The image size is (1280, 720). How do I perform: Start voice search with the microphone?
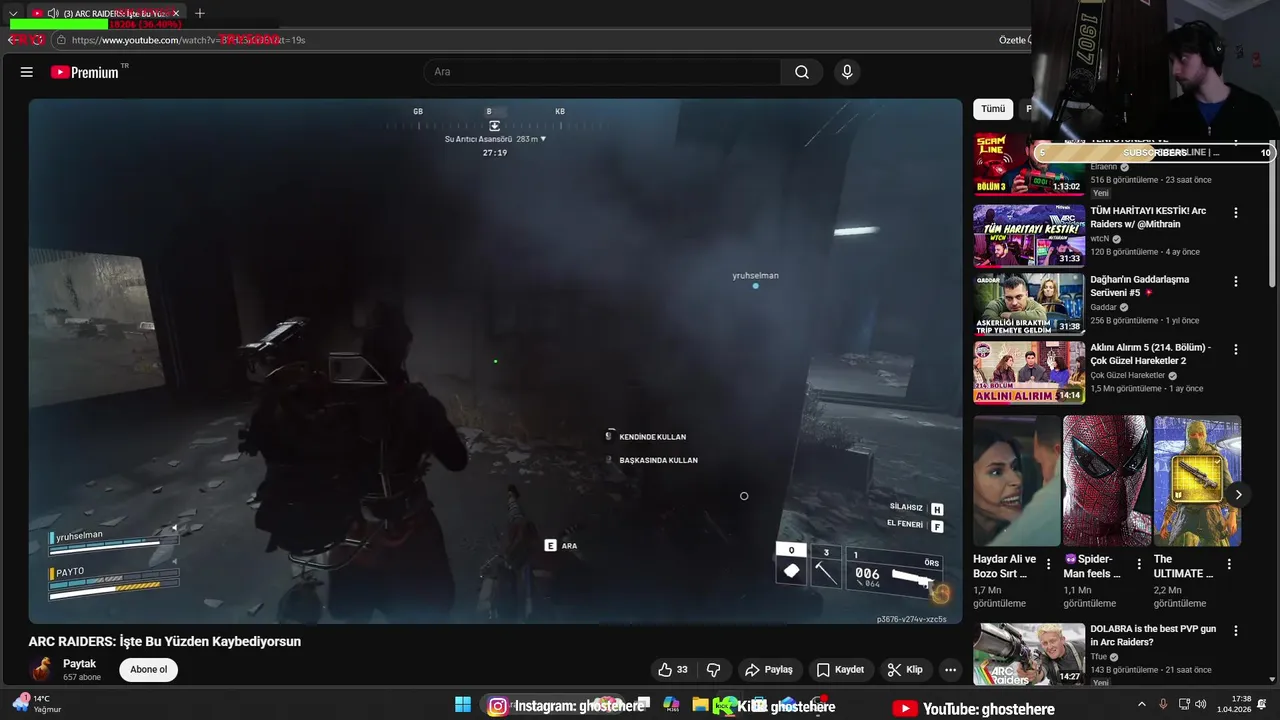click(x=847, y=72)
